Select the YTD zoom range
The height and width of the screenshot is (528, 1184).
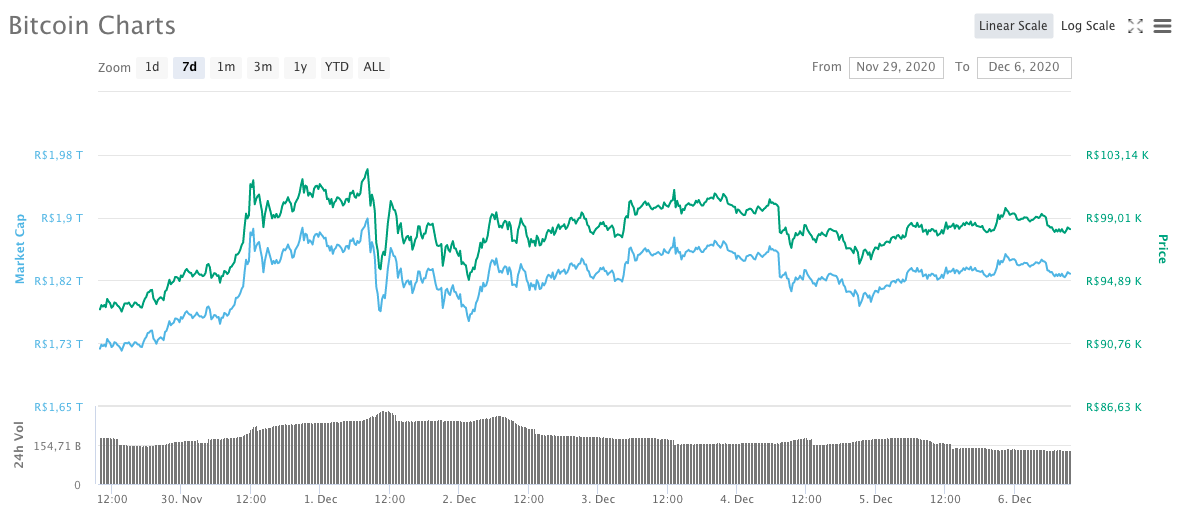pos(337,67)
